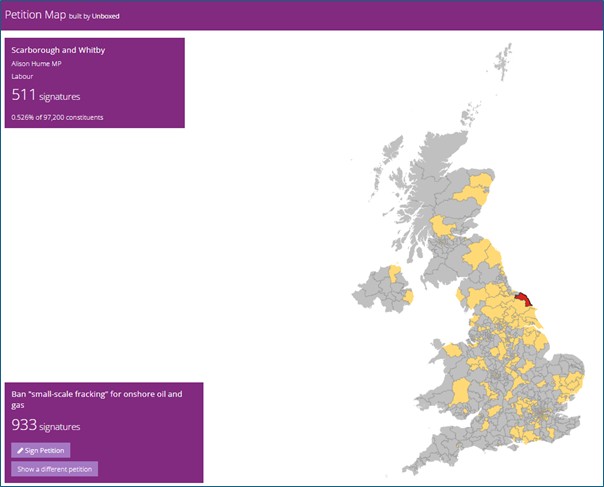The height and width of the screenshot is (487, 604).
Task: Click the Shetland Islands on the map
Action: [512, 60]
